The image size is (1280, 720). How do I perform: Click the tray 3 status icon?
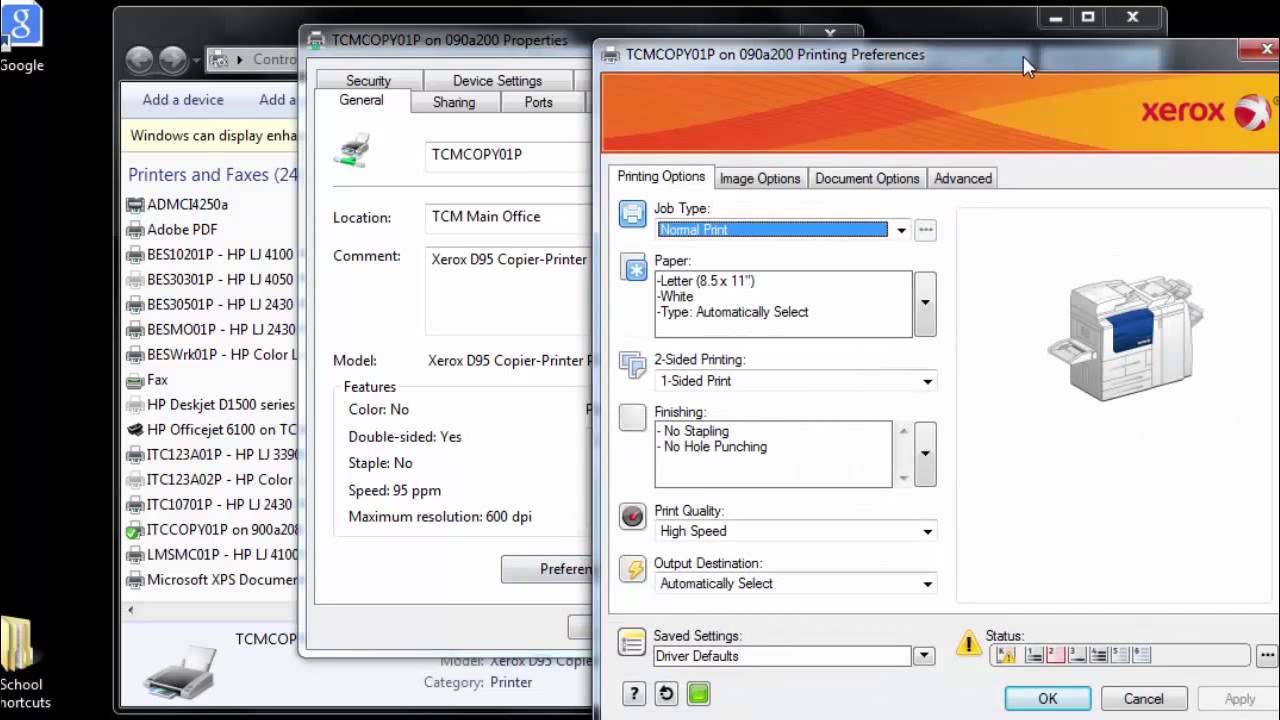[1077, 655]
